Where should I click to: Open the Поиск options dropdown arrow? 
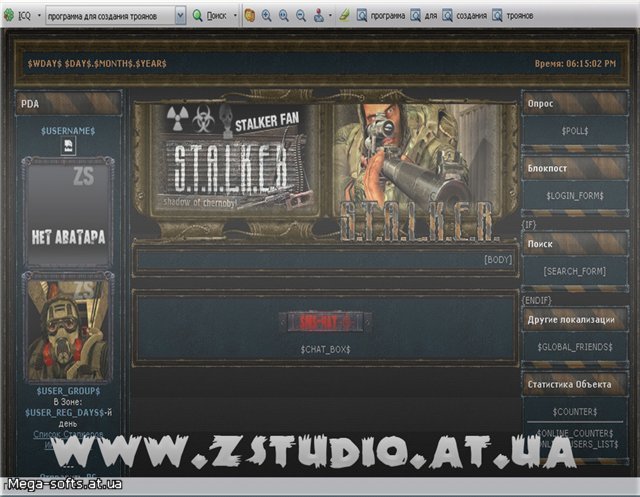coord(235,16)
